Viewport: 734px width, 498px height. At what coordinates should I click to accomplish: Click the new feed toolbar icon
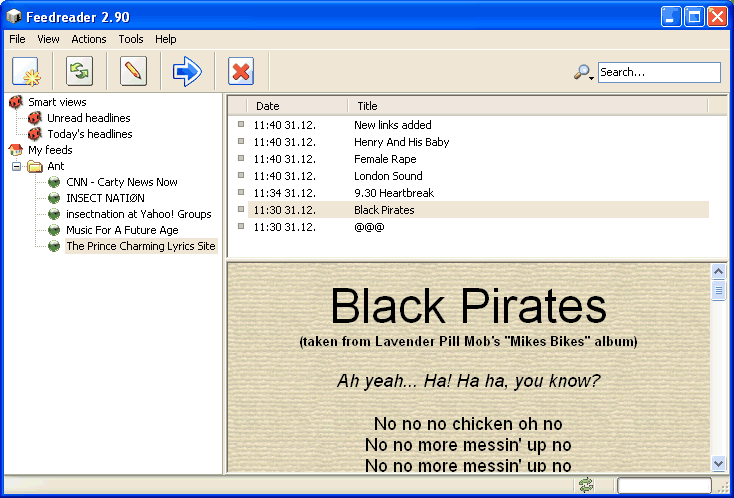tap(27, 72)
